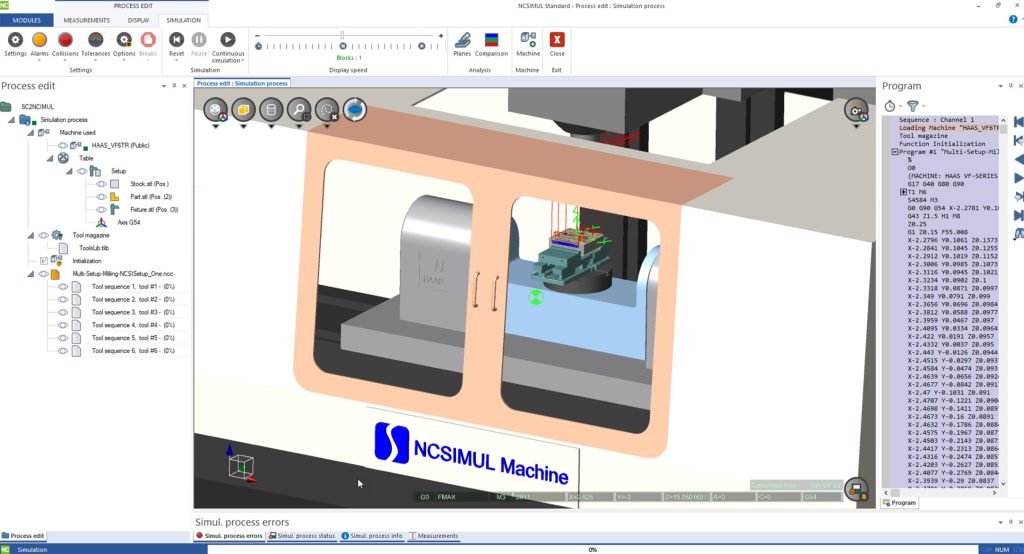Screen dimensions: 1024x554
Task: Click the zoom magnifier view icon
Action: [298, 110]
